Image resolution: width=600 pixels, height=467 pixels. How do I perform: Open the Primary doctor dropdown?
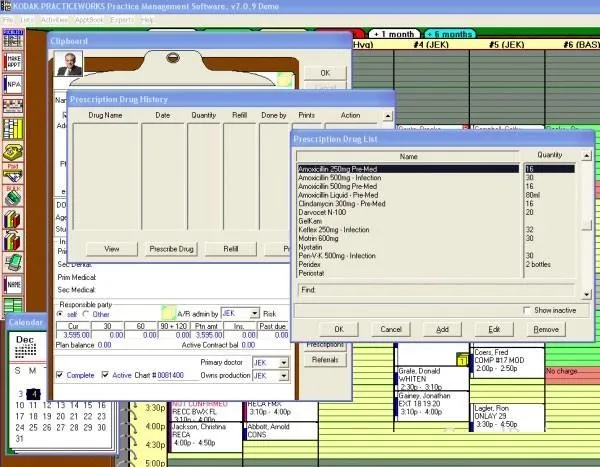tap(284, 362)
